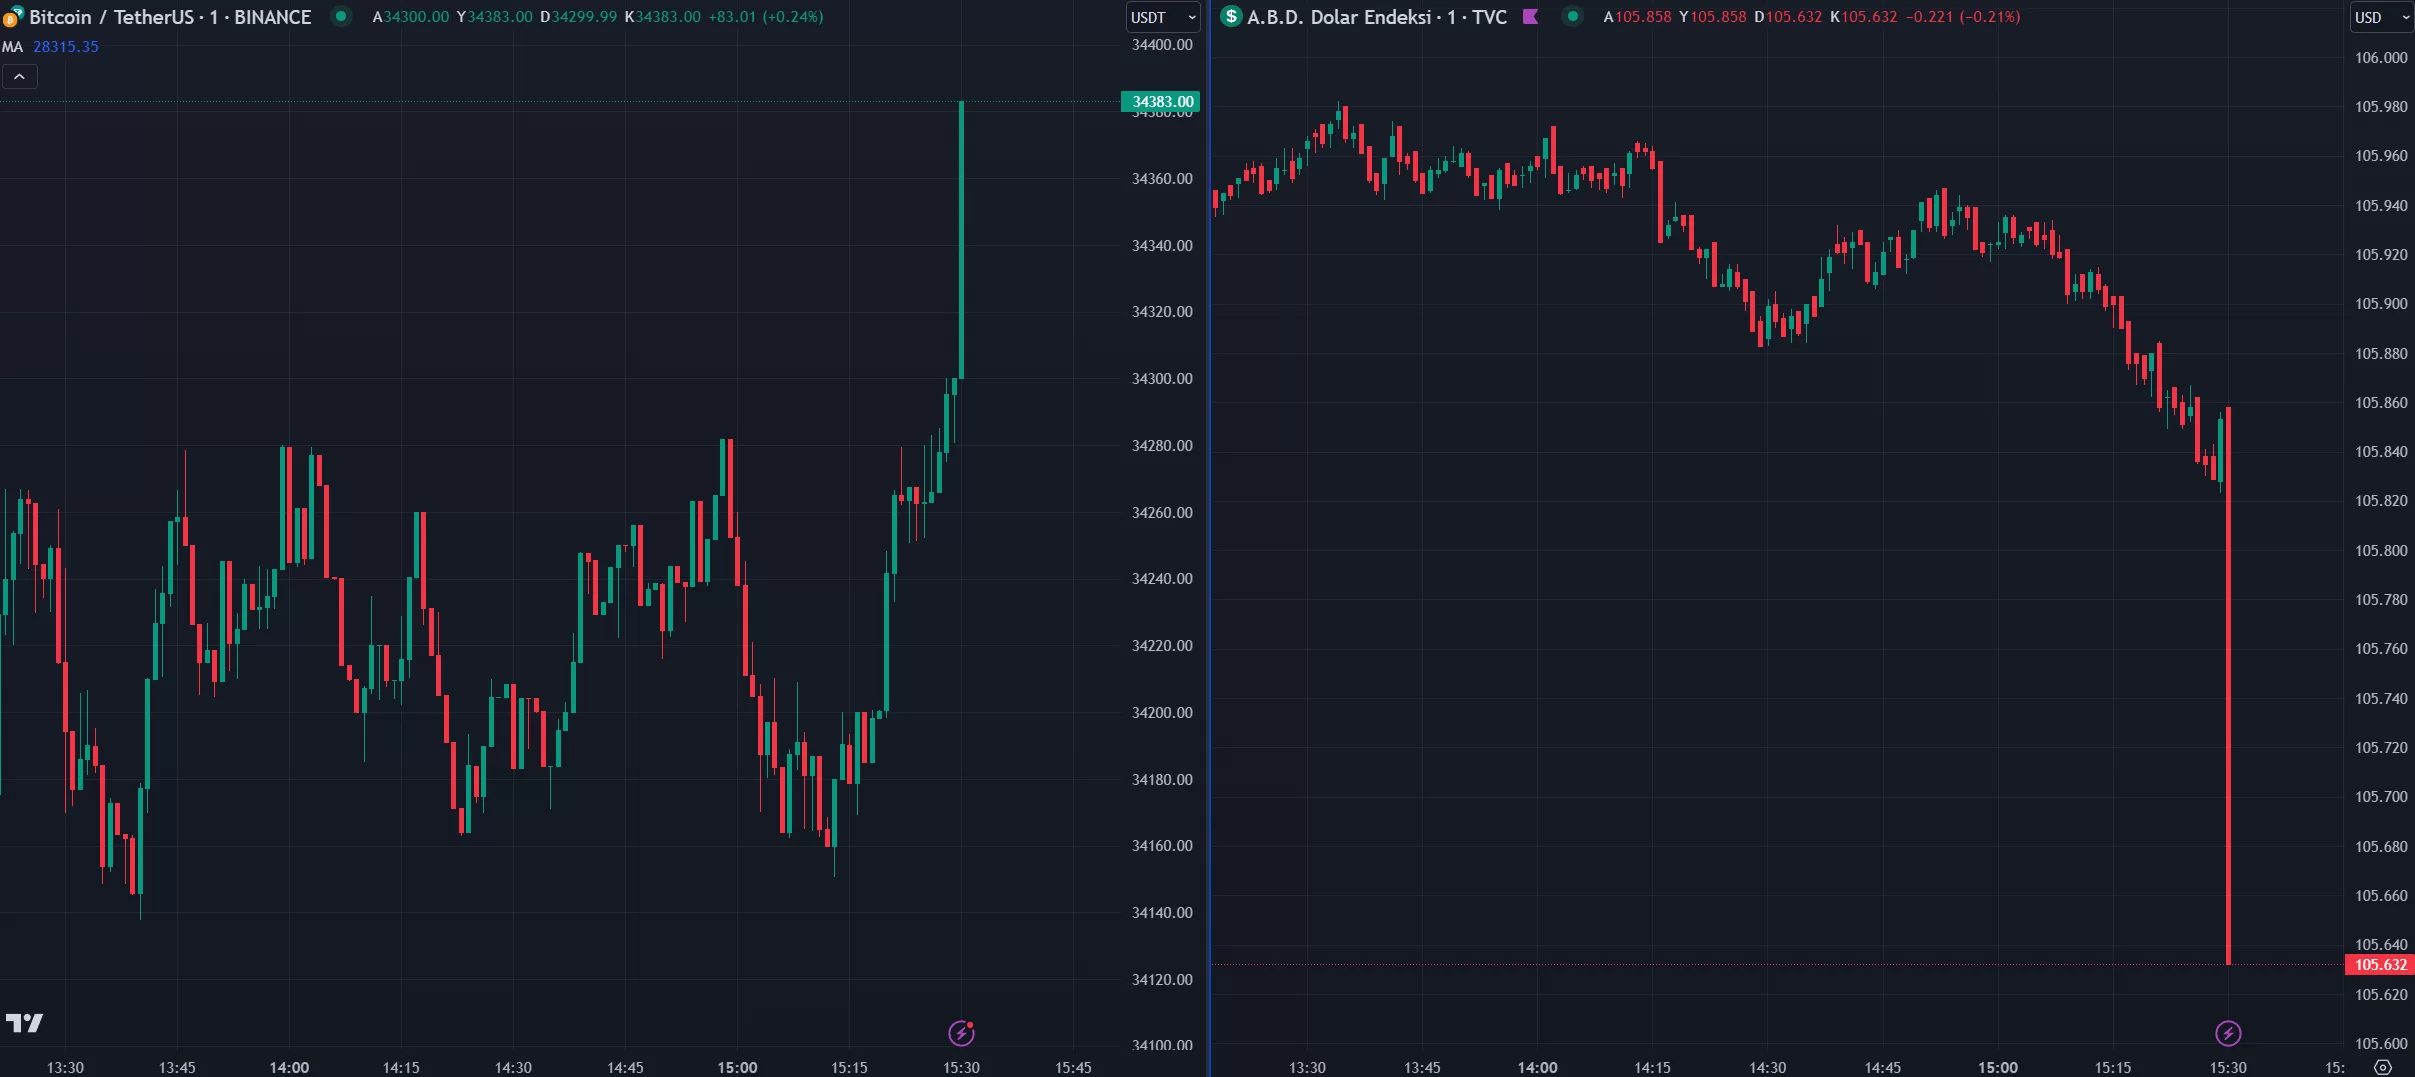Viewport: 2415px width, 1077px height.
Task: Click the green market status dot on Dolar Endeksi chart
Action: [1572, 16]
